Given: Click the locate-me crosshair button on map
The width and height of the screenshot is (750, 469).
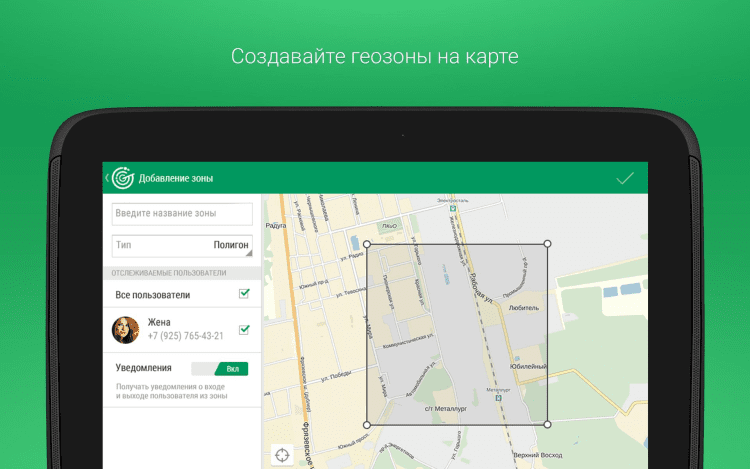Looking at the screenshot, I should [282, 455].
